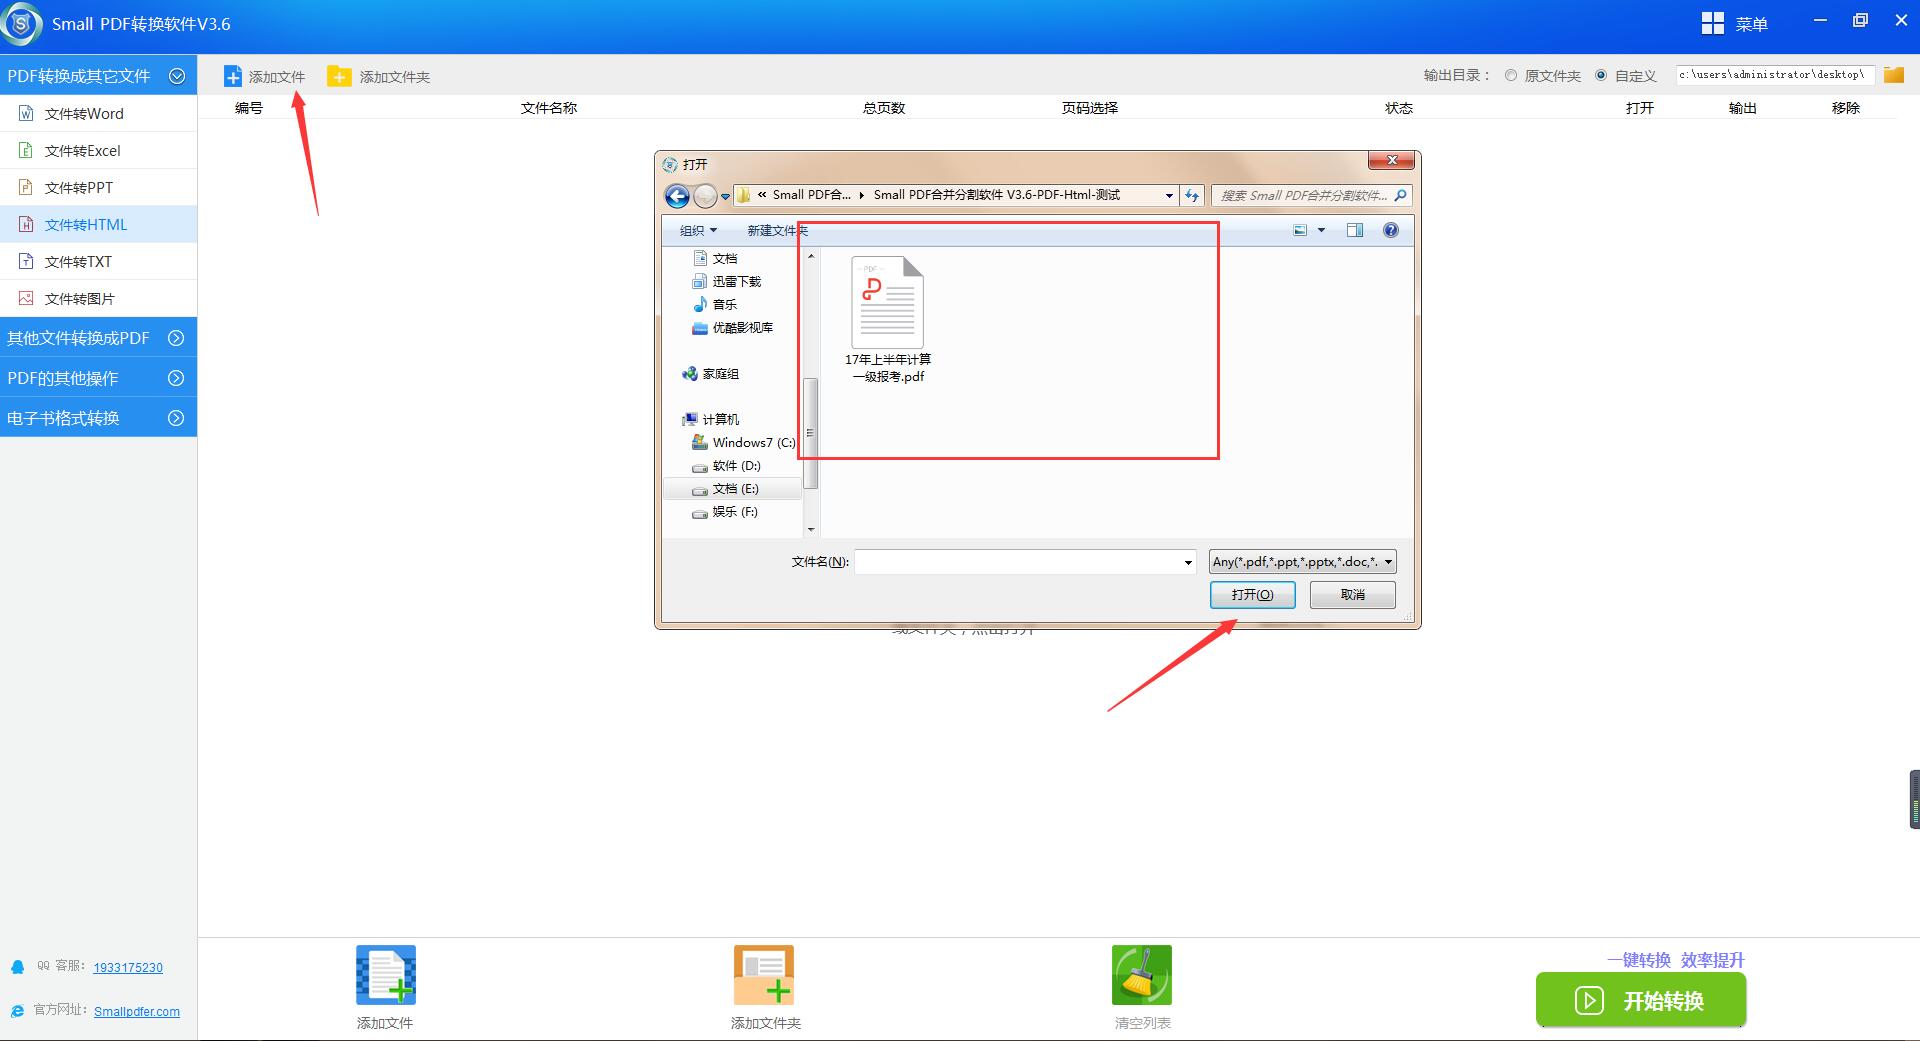Select 软件 (D:) drive

727,466
